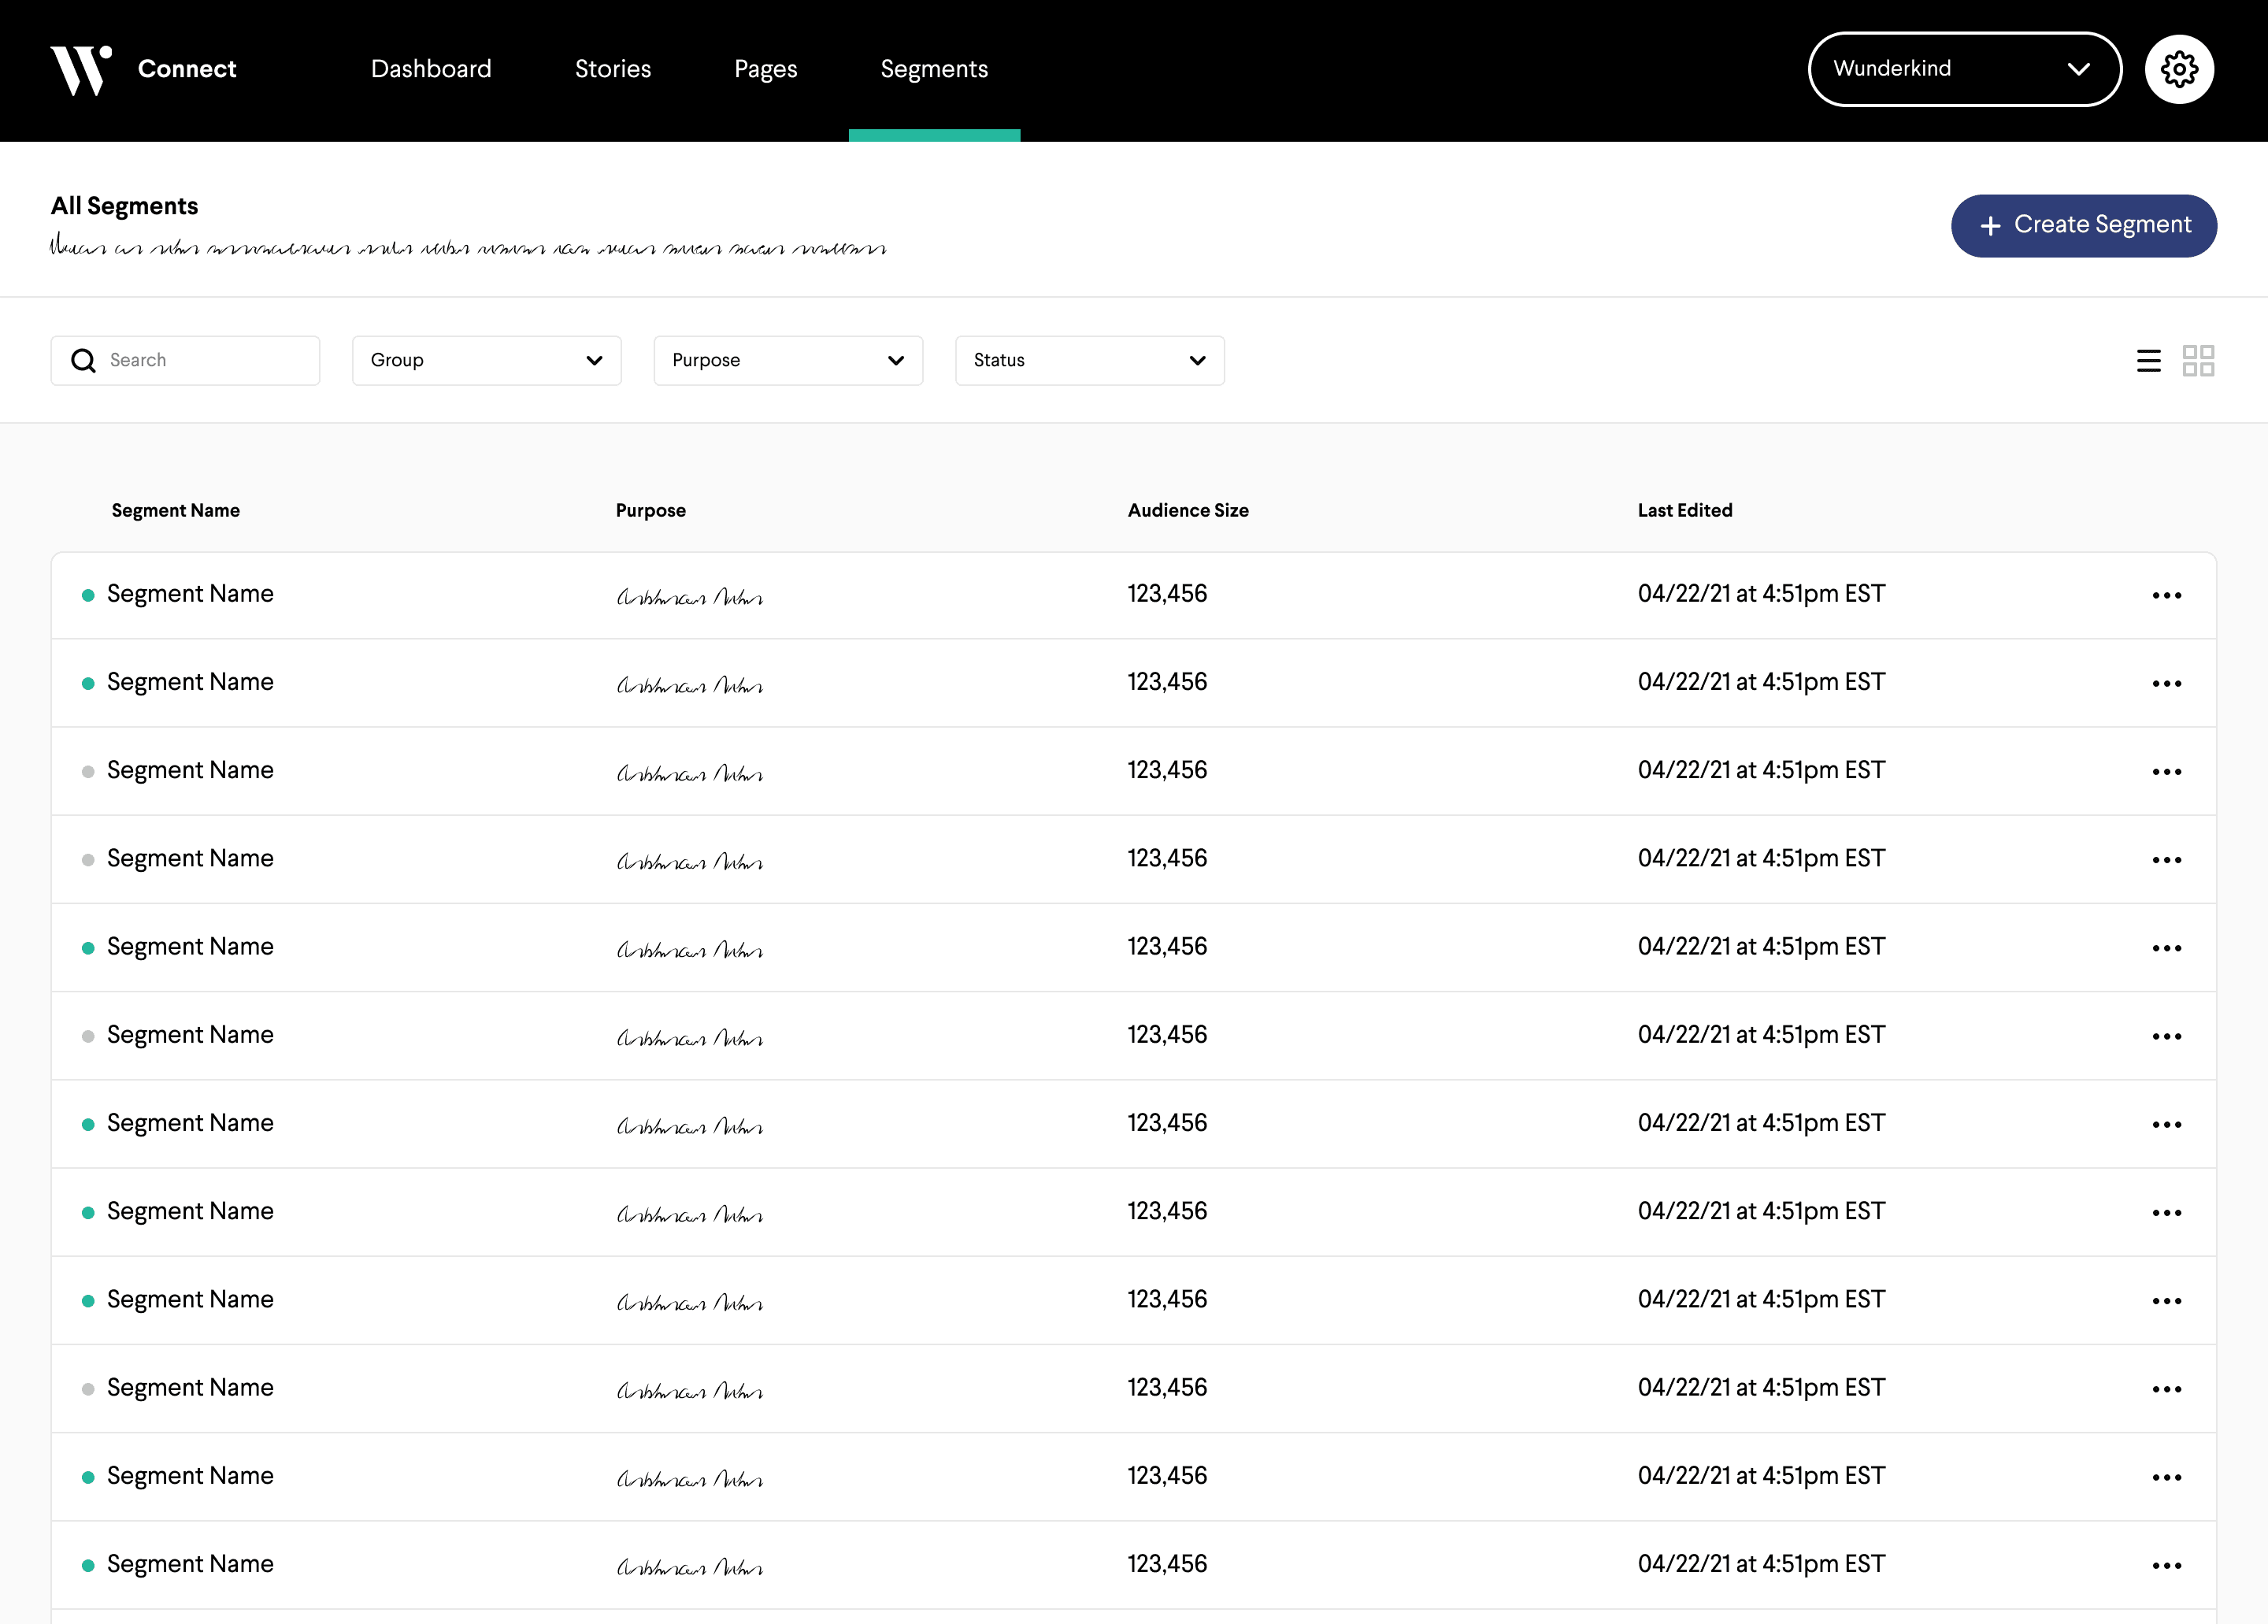2268x1624 pixels.
Task: Expand the Group filter dropdown
Action: tap(486, 360)
